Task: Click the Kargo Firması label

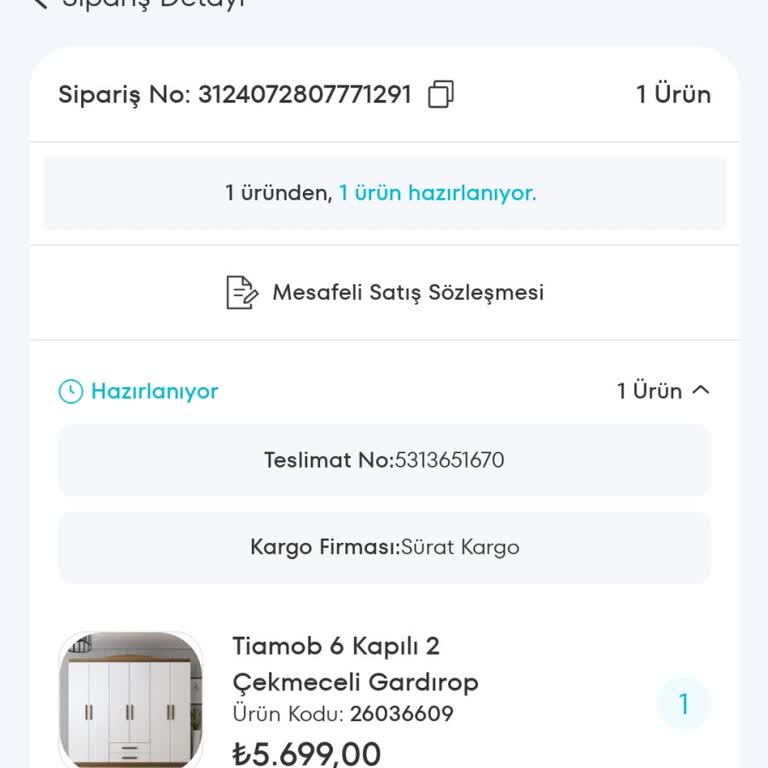Action: [x=325, y=547]
